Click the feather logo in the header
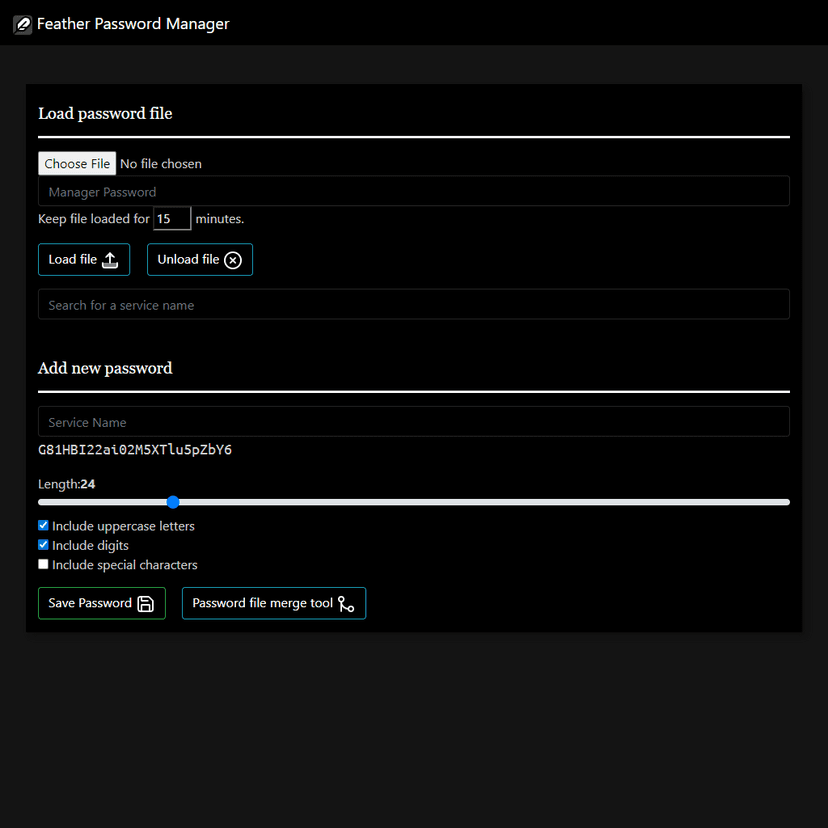 coord(22,24)
